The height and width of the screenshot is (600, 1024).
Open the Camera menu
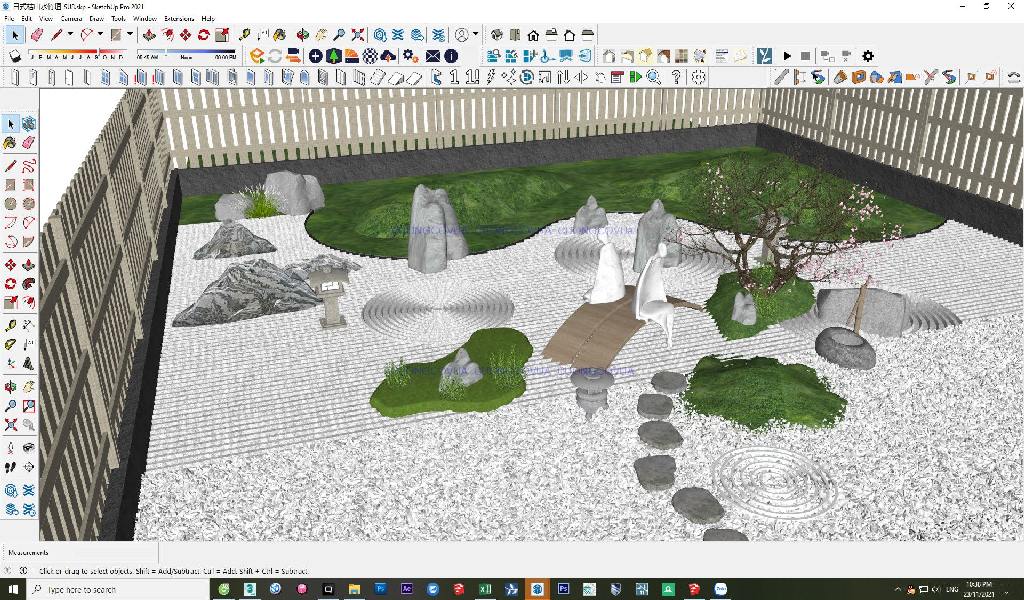[72, 18]
